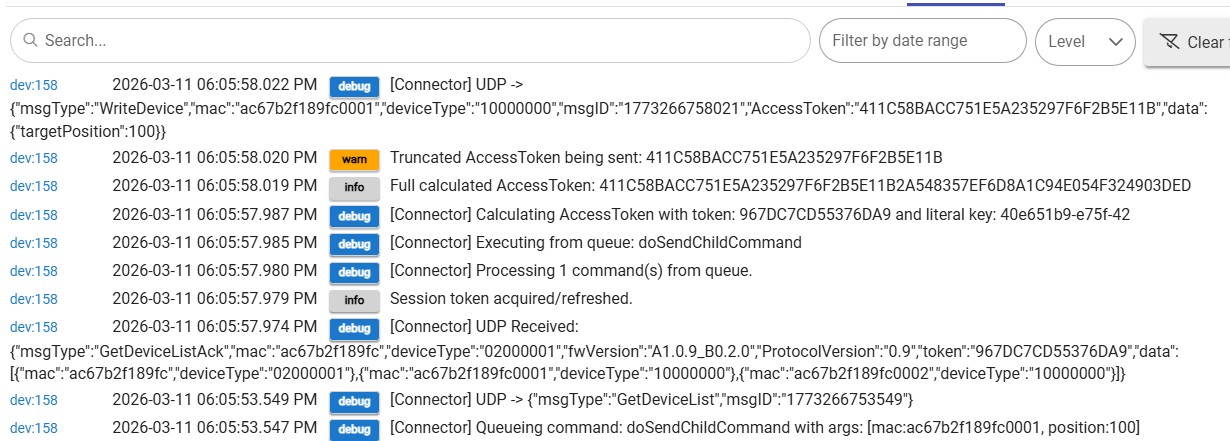
Task: Focus the Search logs text box
Action: 420,41
